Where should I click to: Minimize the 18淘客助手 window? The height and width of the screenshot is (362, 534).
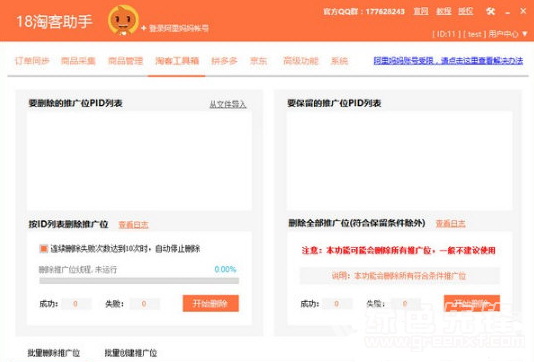[508, 12]
